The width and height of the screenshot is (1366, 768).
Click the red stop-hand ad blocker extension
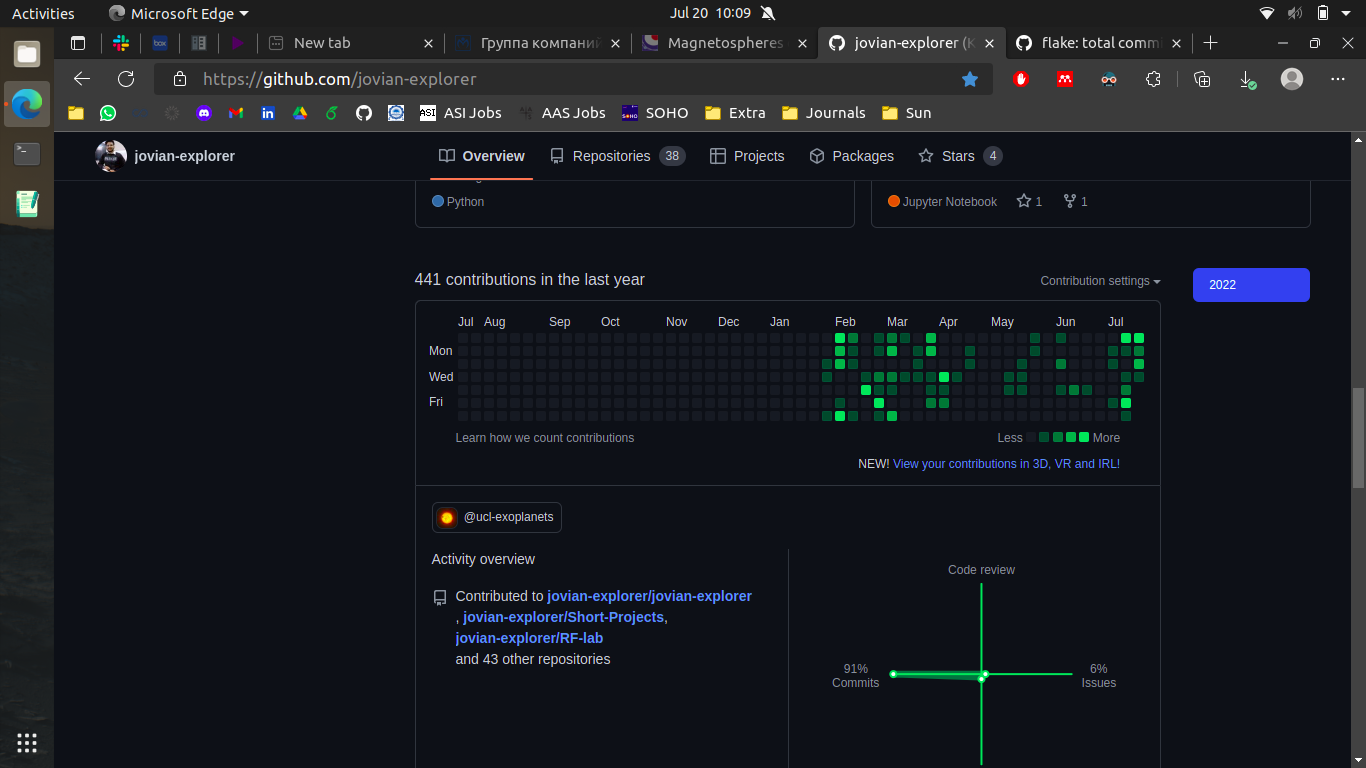1021,79
